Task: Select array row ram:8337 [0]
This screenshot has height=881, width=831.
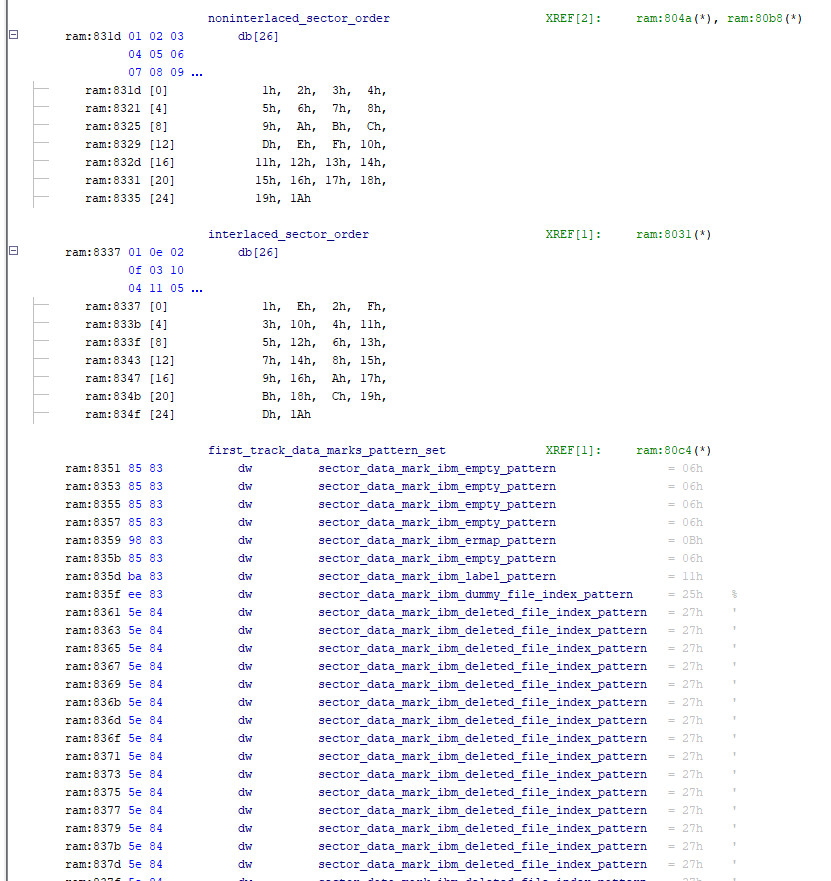Action: 235,306
